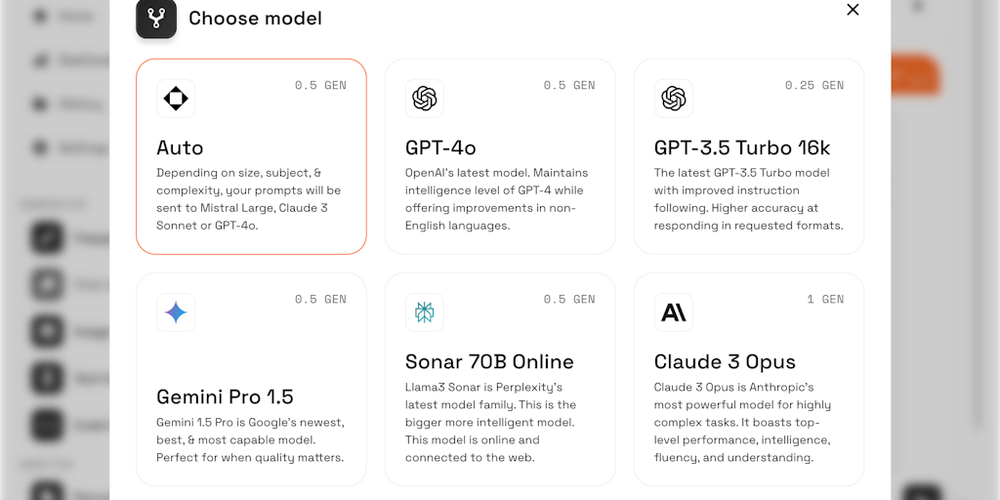Select the Claude 3 Opus title
This screenshot has height=500, width=1000.
point(724,362)
